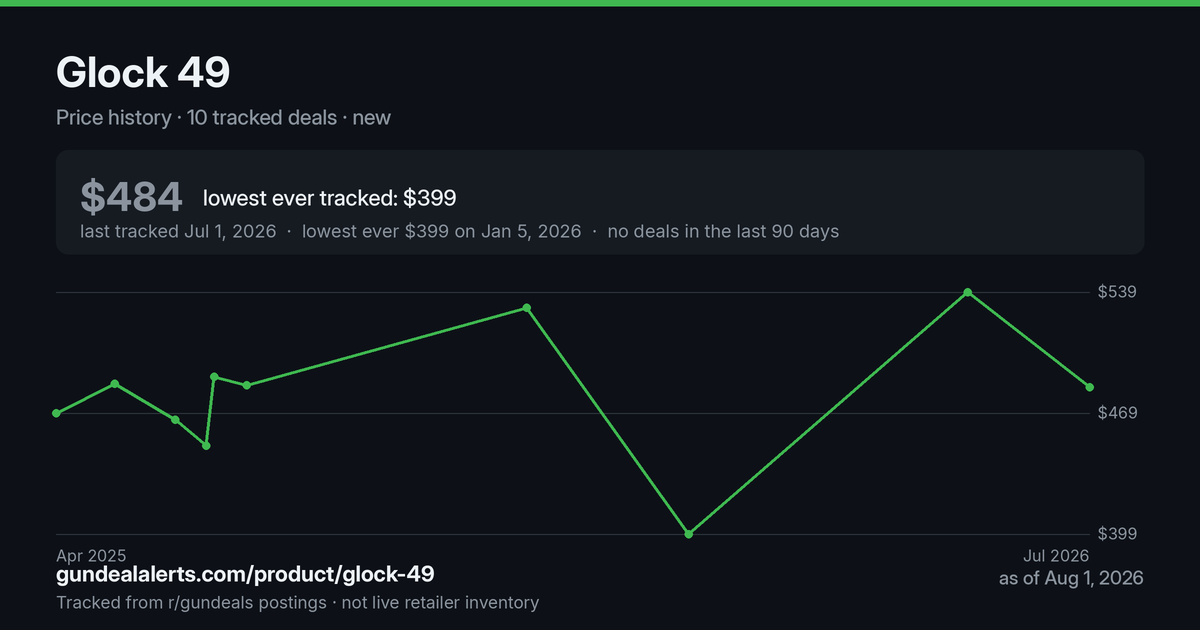This screenshot has height=630, width=1200.
Task: Click the 'as of Aug 1, 2026' text
Action: coord(1071,578)
